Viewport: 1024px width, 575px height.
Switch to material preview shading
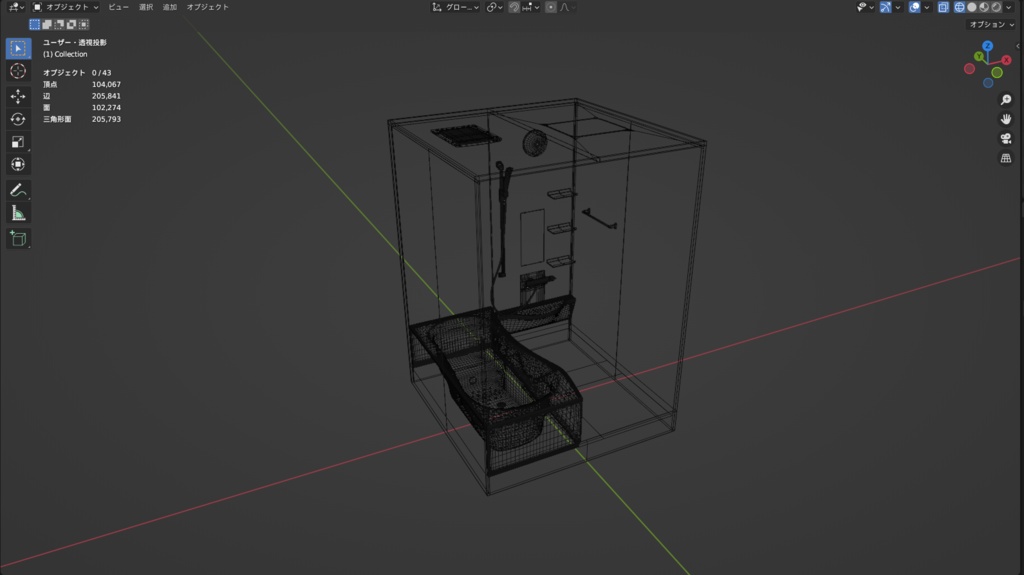click(984, 7)
